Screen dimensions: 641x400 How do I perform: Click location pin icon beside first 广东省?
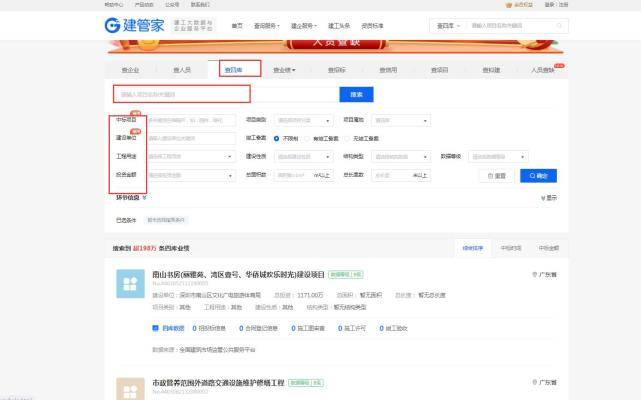(534, 274)
